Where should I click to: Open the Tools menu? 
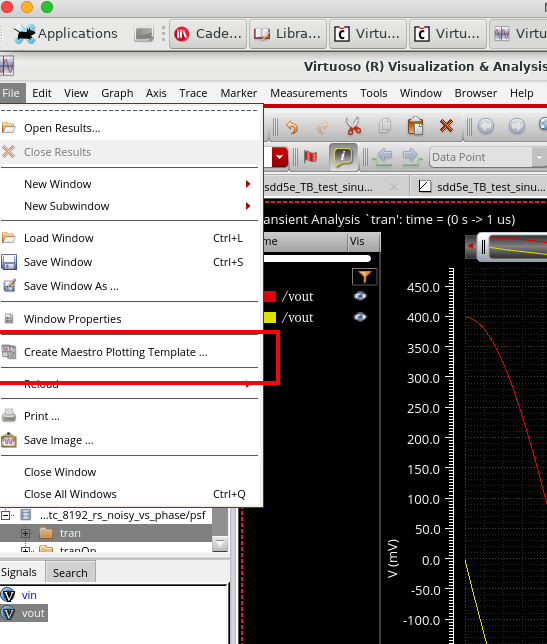374,93
